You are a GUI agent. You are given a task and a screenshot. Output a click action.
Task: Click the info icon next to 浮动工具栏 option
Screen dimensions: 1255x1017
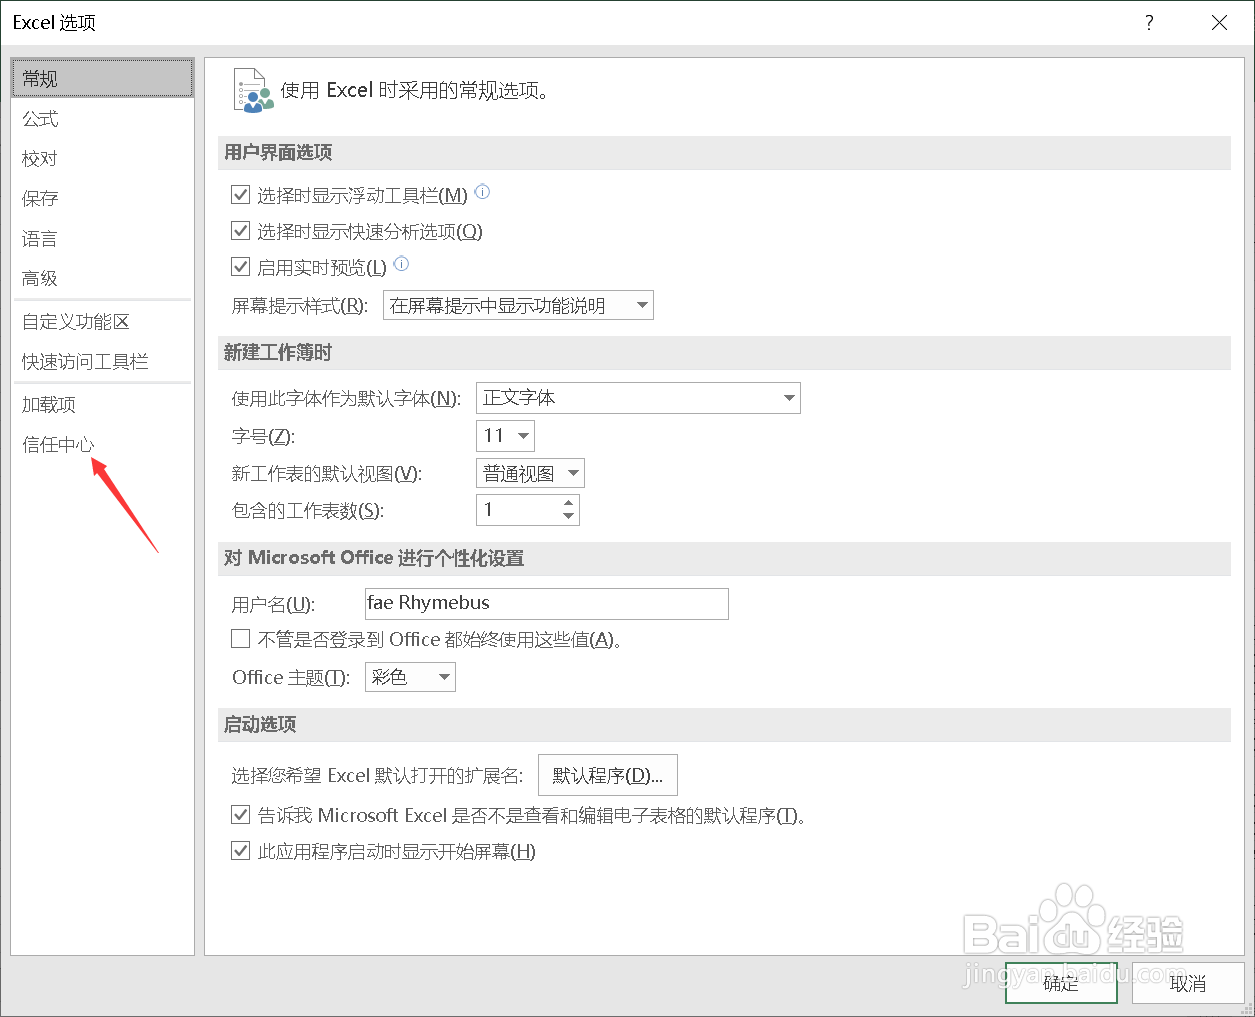coord(482,192)
